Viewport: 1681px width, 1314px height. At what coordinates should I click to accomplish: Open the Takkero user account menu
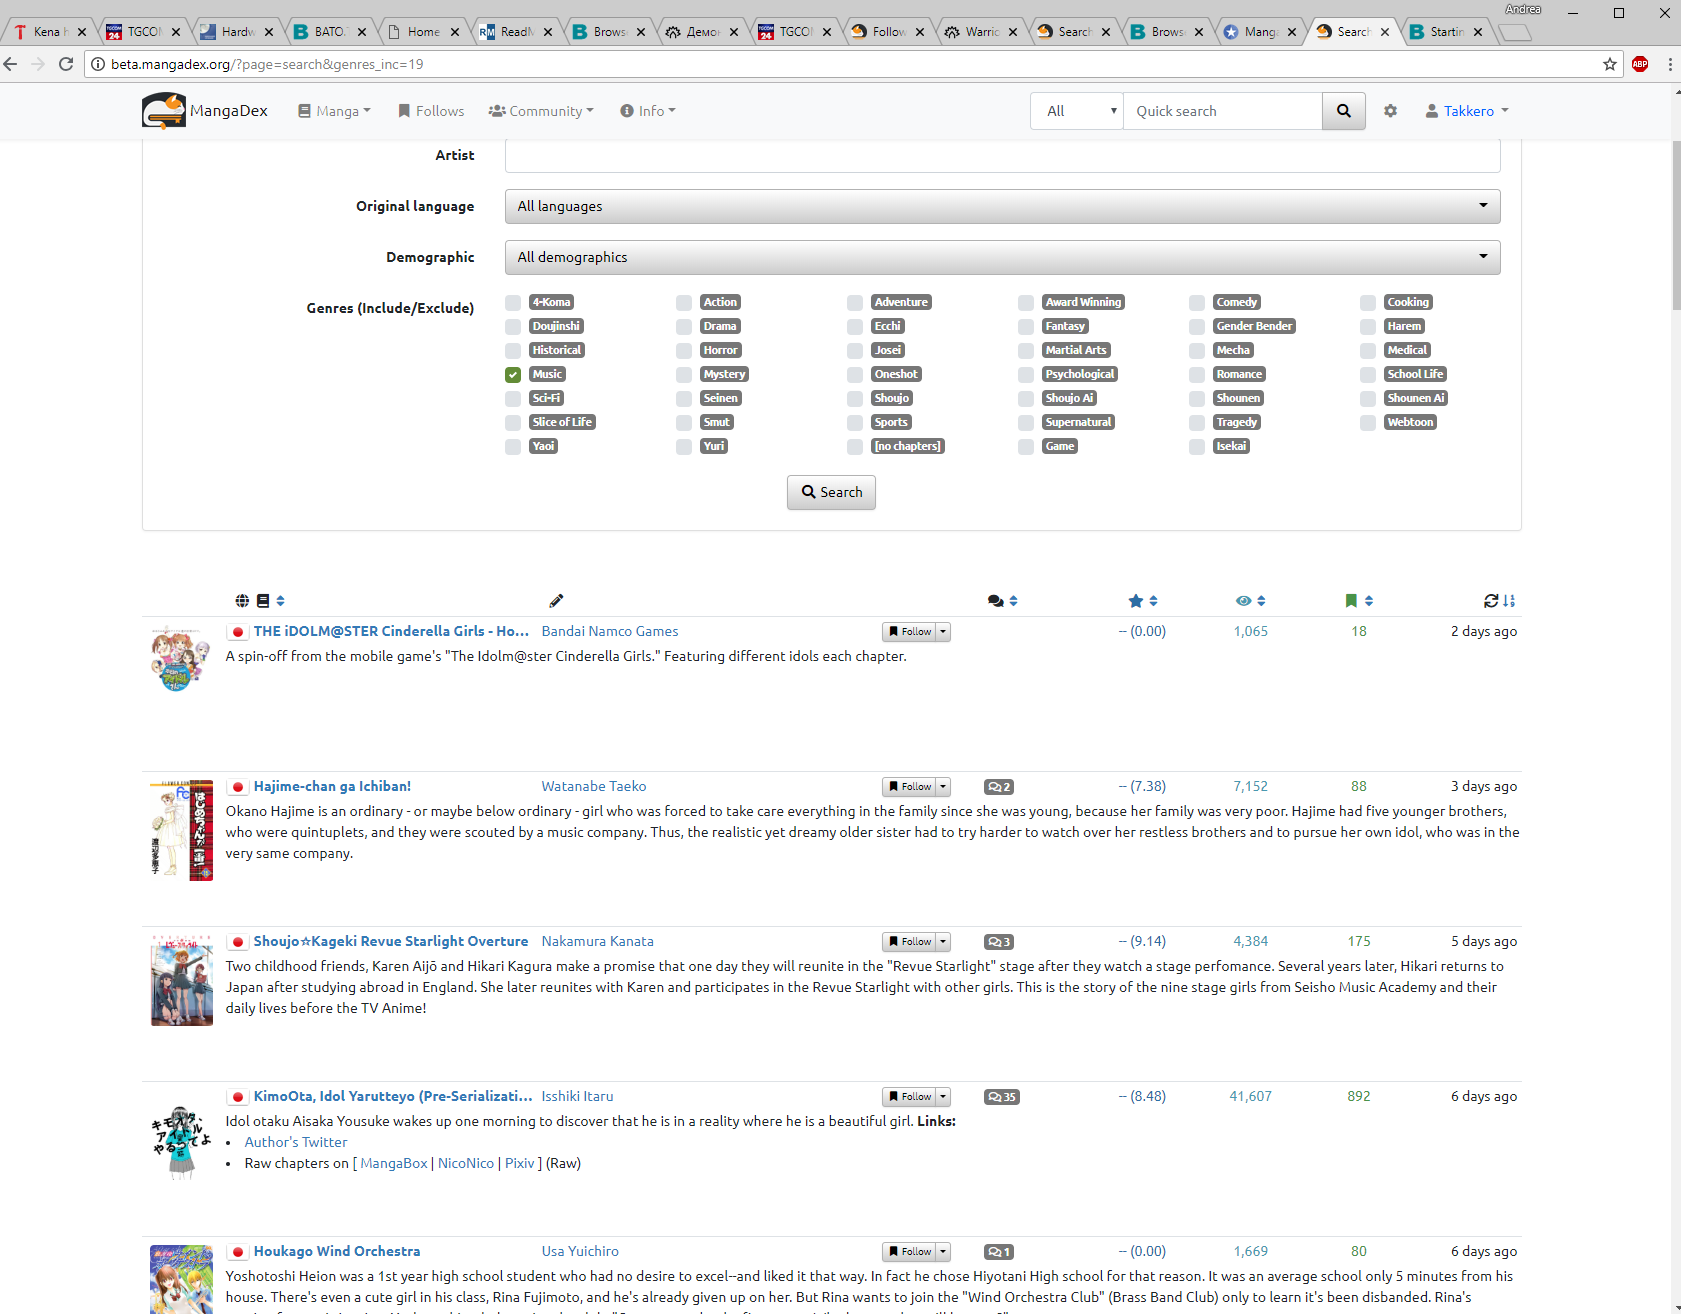1467,111
